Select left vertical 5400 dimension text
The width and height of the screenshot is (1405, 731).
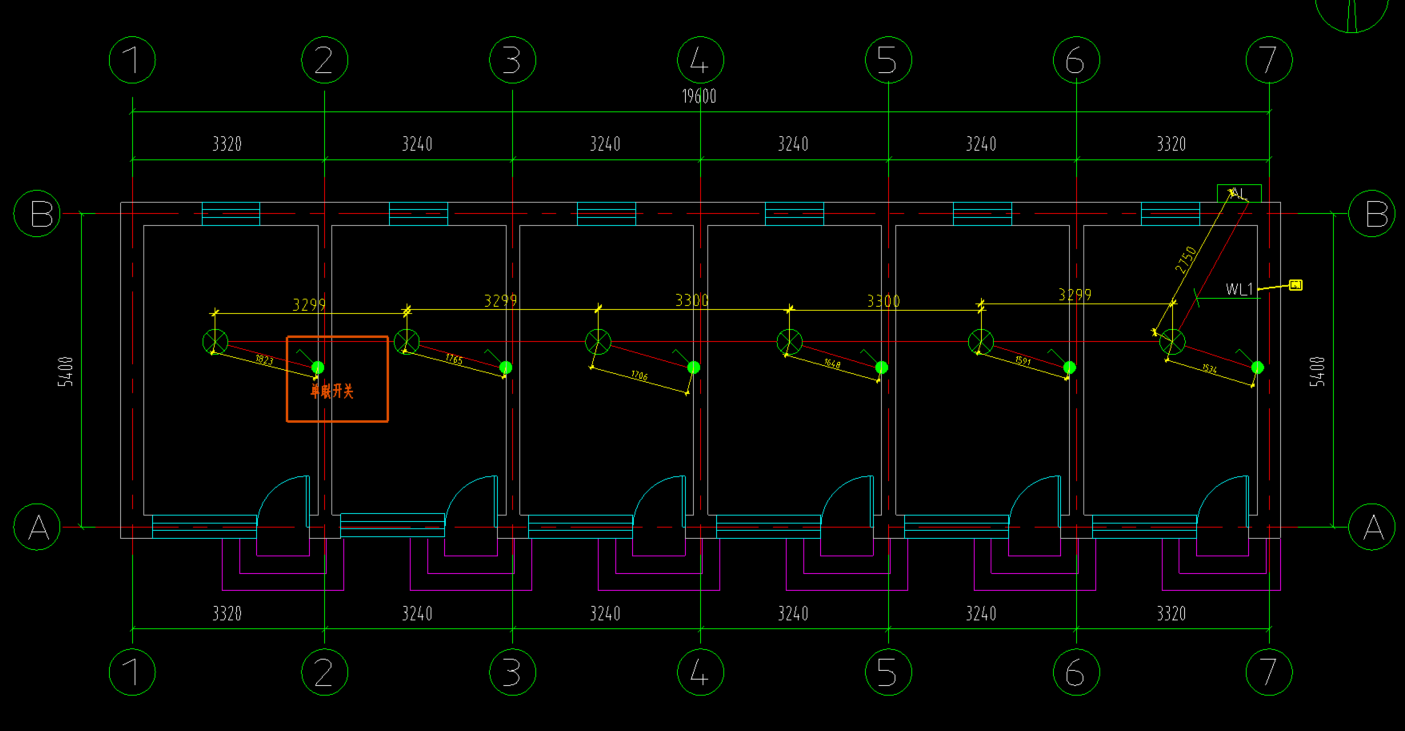point(66,370)
